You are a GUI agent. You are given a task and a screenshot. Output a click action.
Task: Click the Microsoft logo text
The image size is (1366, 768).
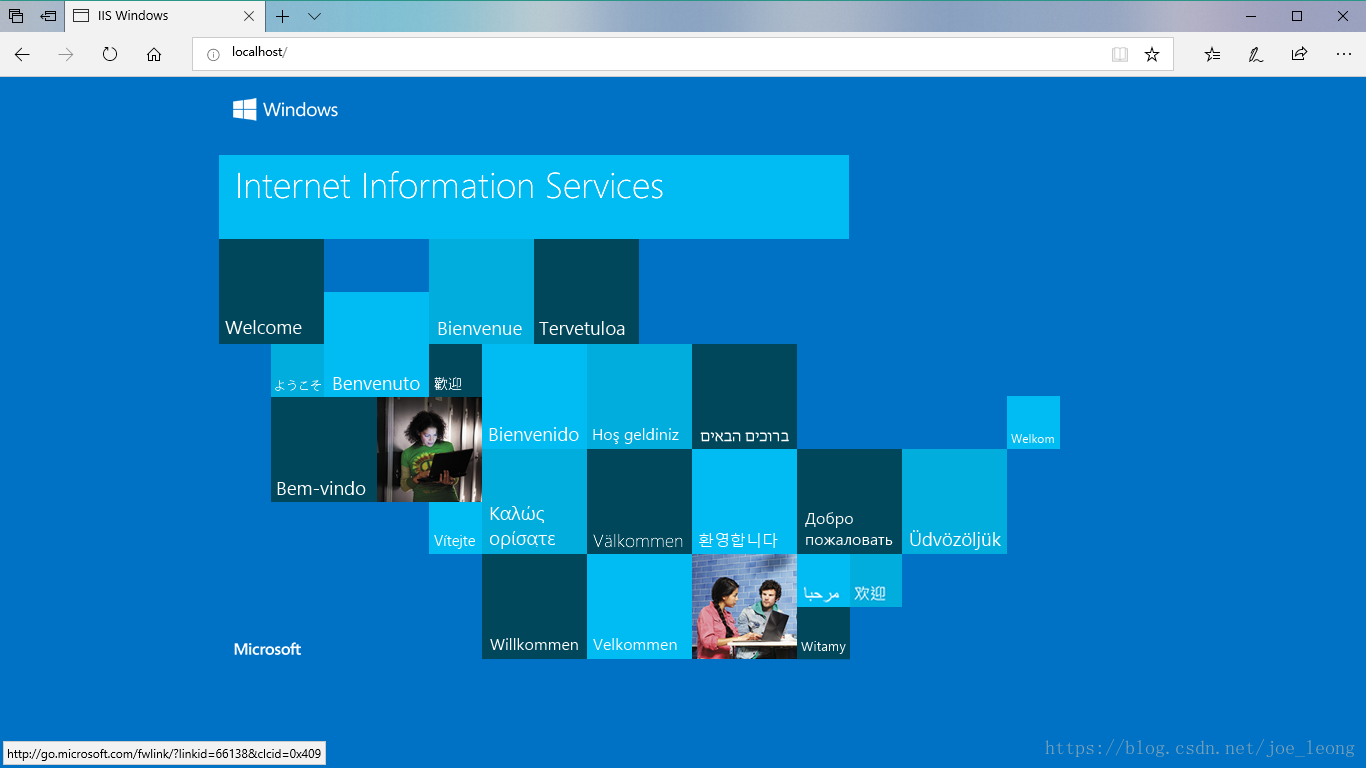click(x=267, y=649)
